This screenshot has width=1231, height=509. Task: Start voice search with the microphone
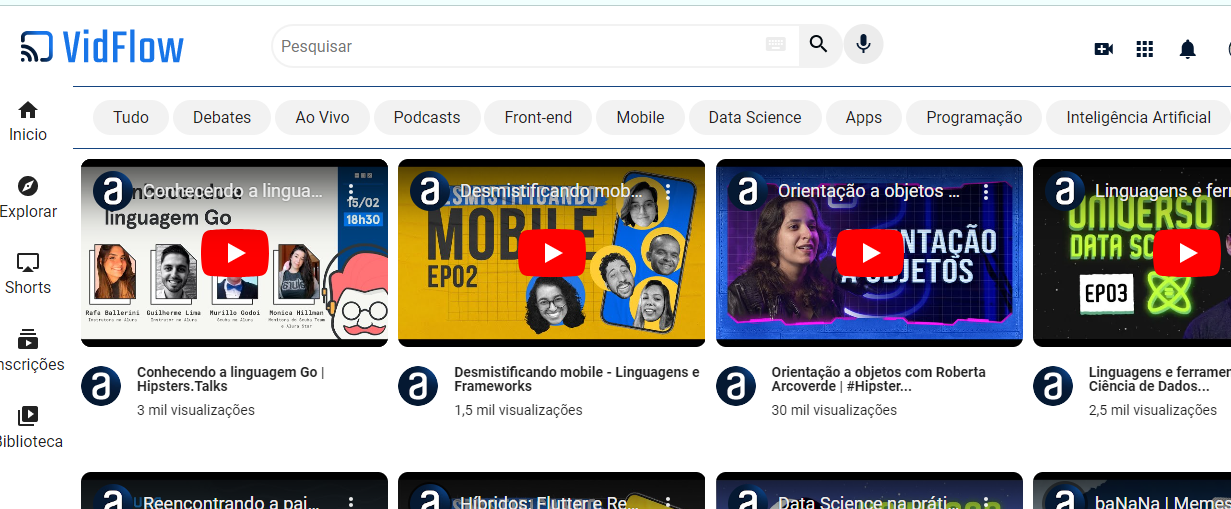pos(863,45)
